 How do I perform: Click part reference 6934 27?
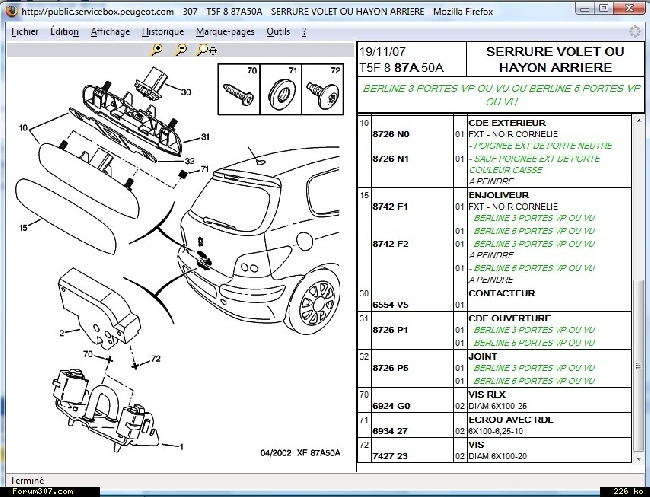pyautogui.click(x=390, y=431)
